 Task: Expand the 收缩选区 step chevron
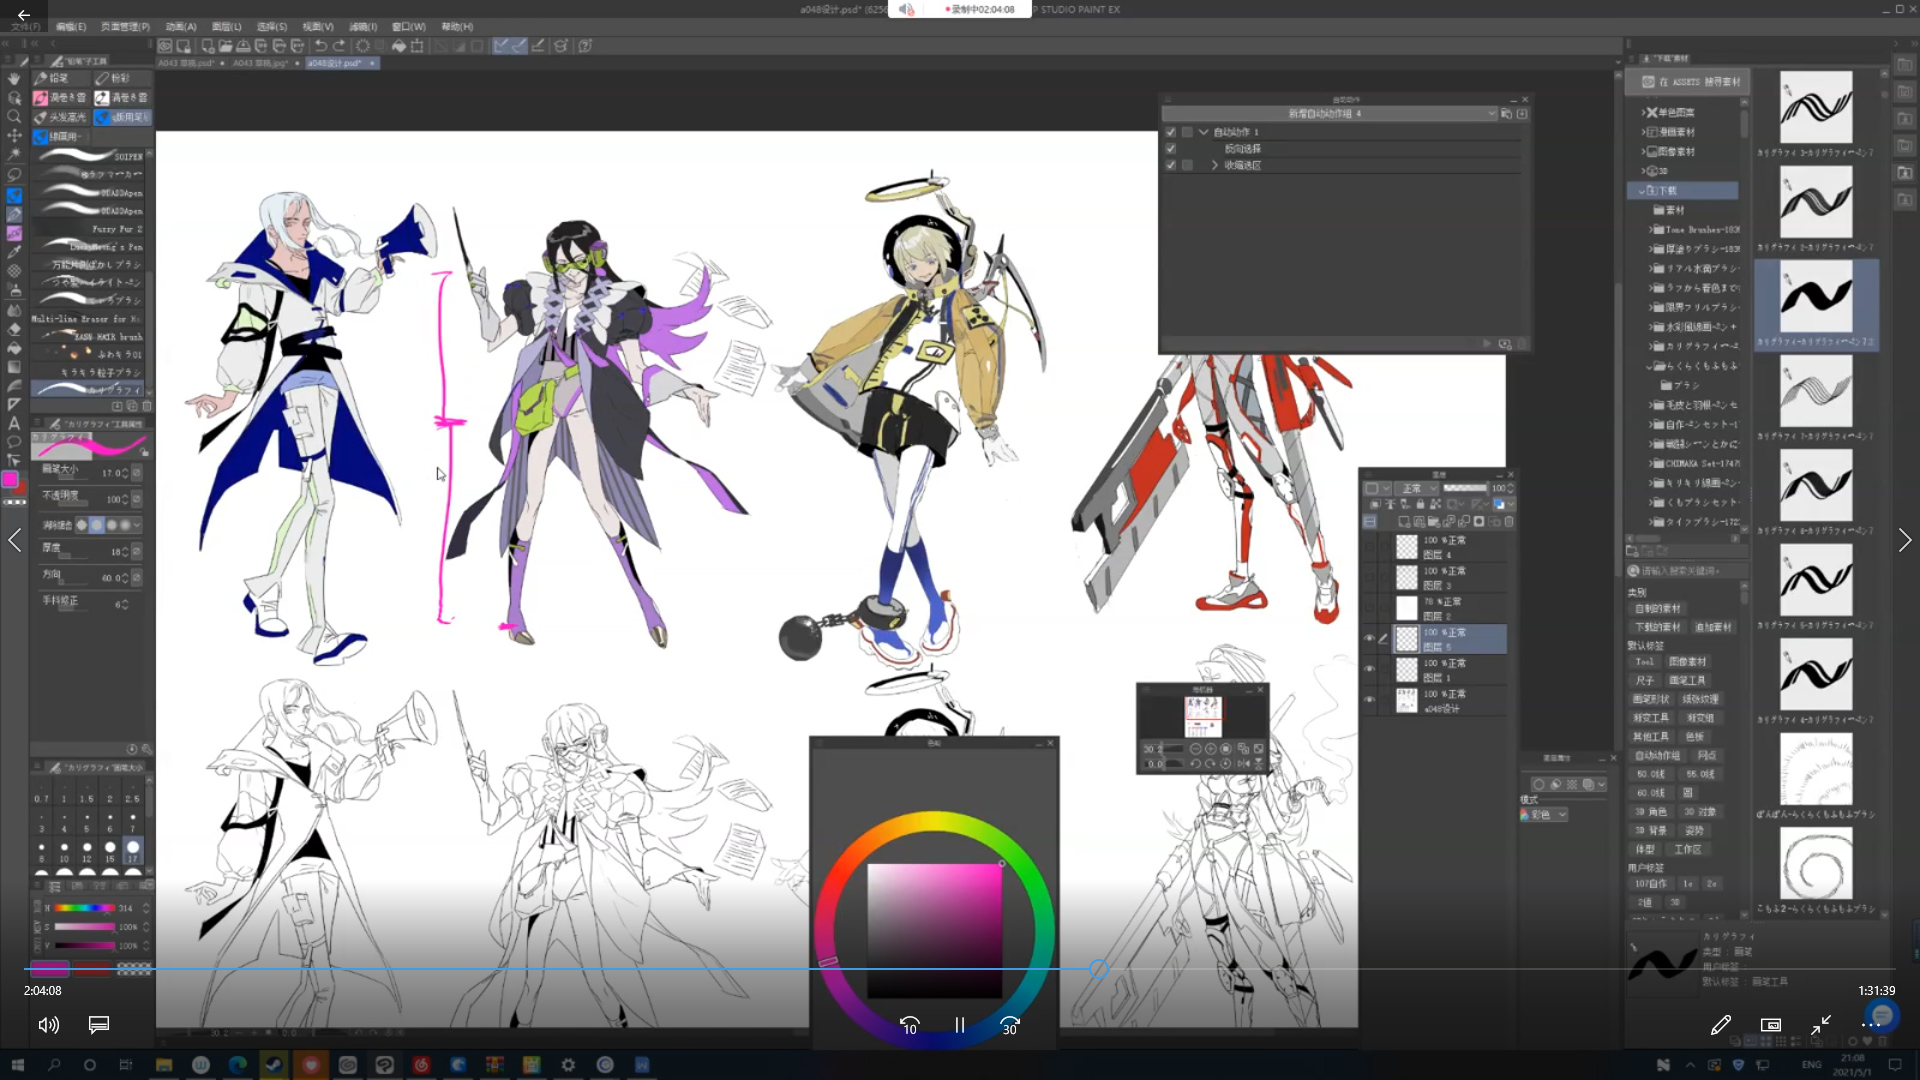tap(1215, 165)
